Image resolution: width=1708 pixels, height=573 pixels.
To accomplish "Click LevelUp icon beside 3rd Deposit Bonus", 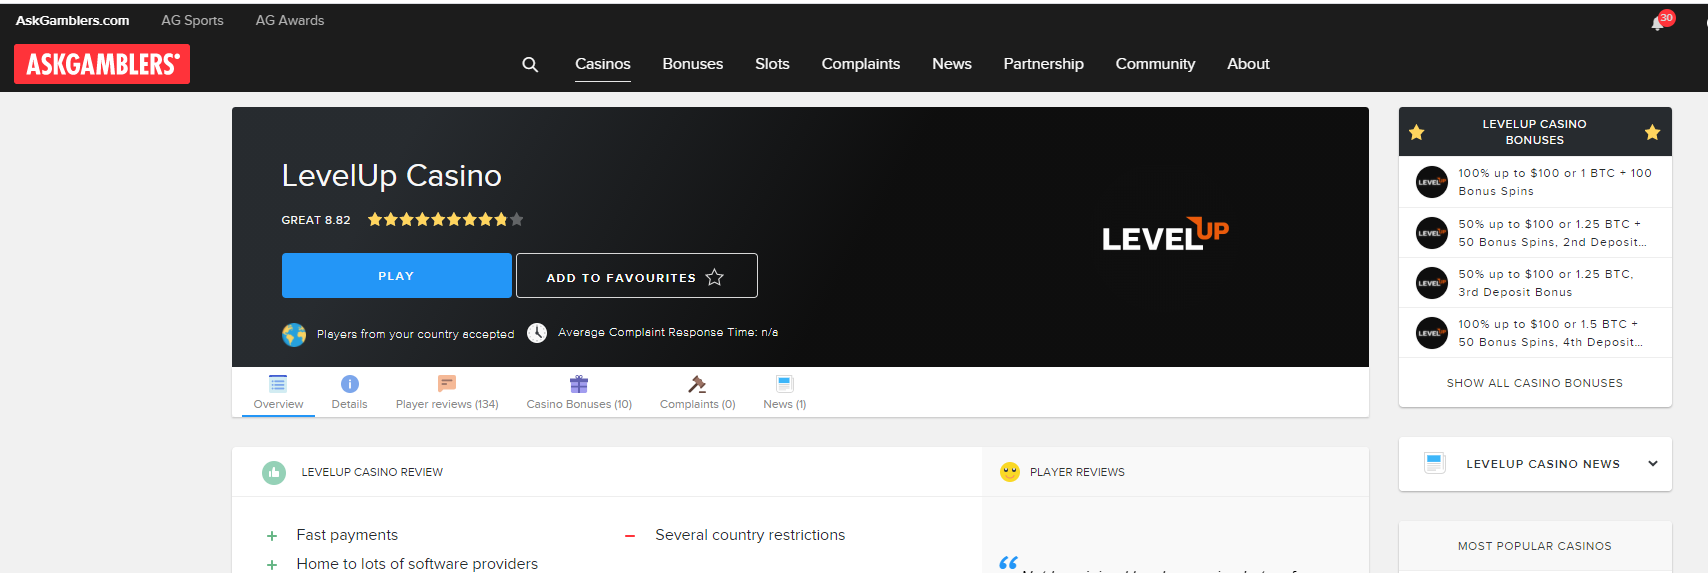I will click(1432, 283).
